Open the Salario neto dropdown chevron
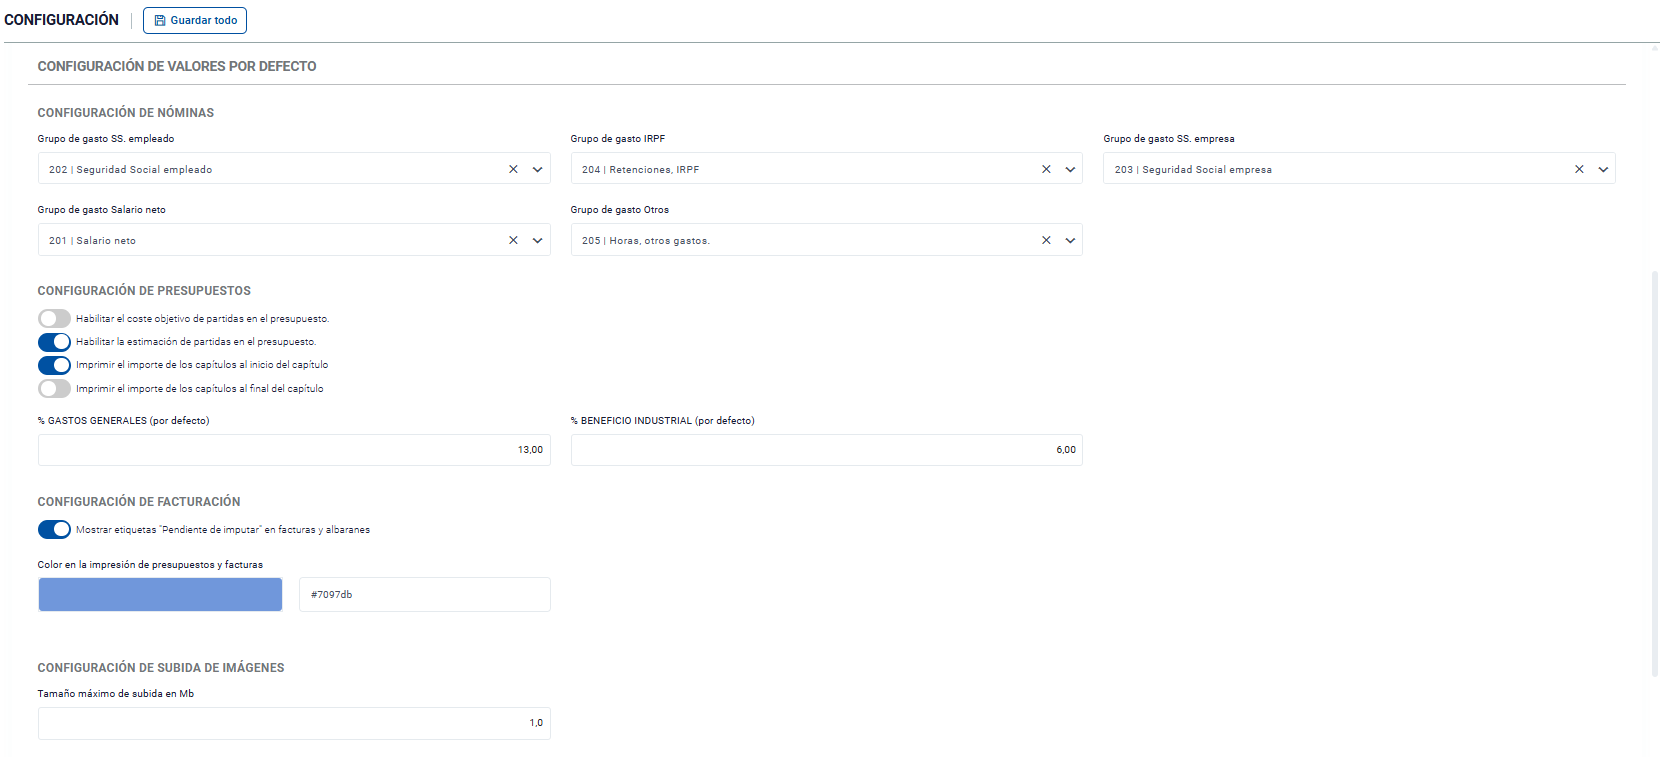Image resolution: width=1667 pixels, height=757 pixels. tap(537, 240)
